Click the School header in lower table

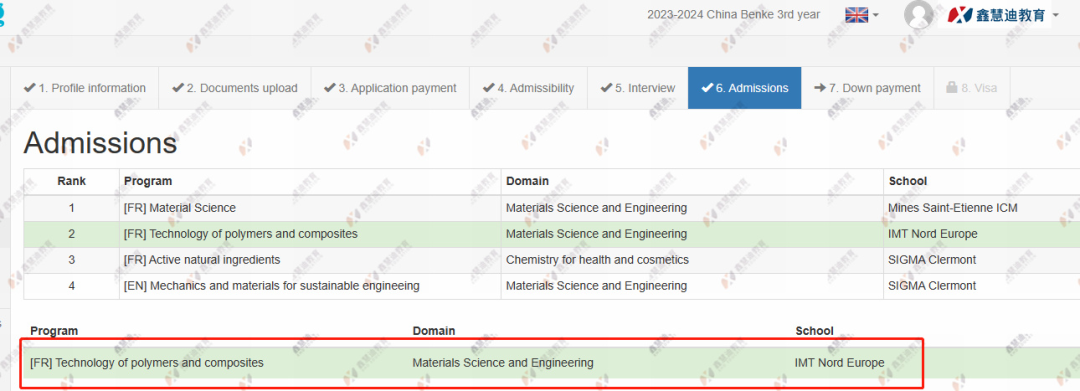(814, 331)
